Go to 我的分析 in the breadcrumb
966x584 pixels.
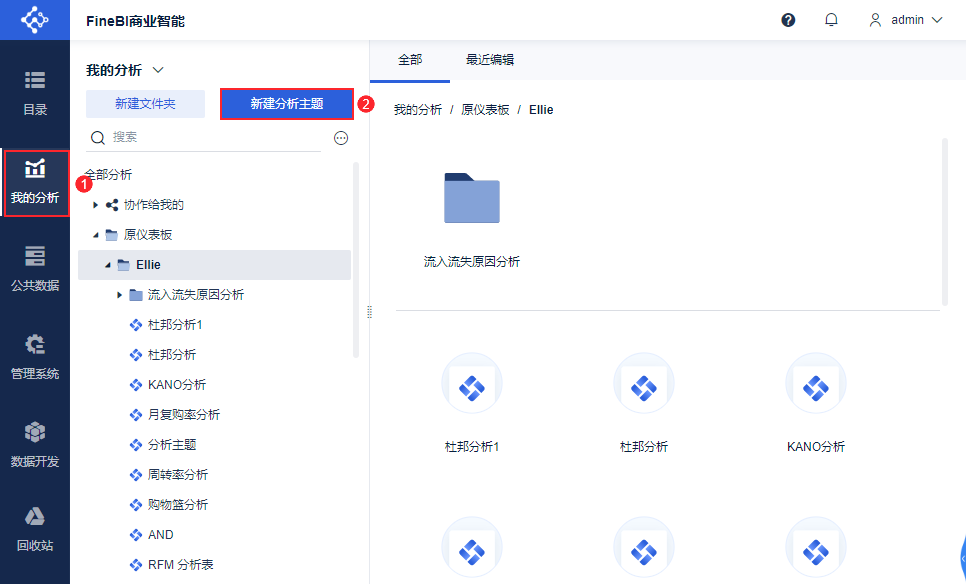click(x=418, y=110)
